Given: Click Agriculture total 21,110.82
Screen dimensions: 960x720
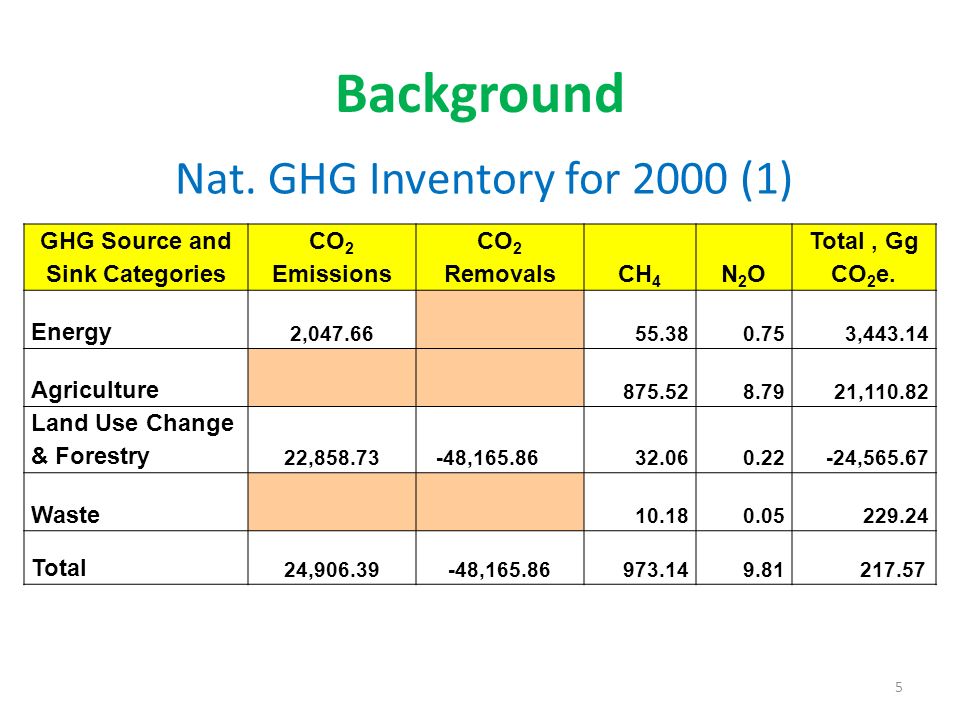Looking at the screenshot, I should [x=881, y=392].
